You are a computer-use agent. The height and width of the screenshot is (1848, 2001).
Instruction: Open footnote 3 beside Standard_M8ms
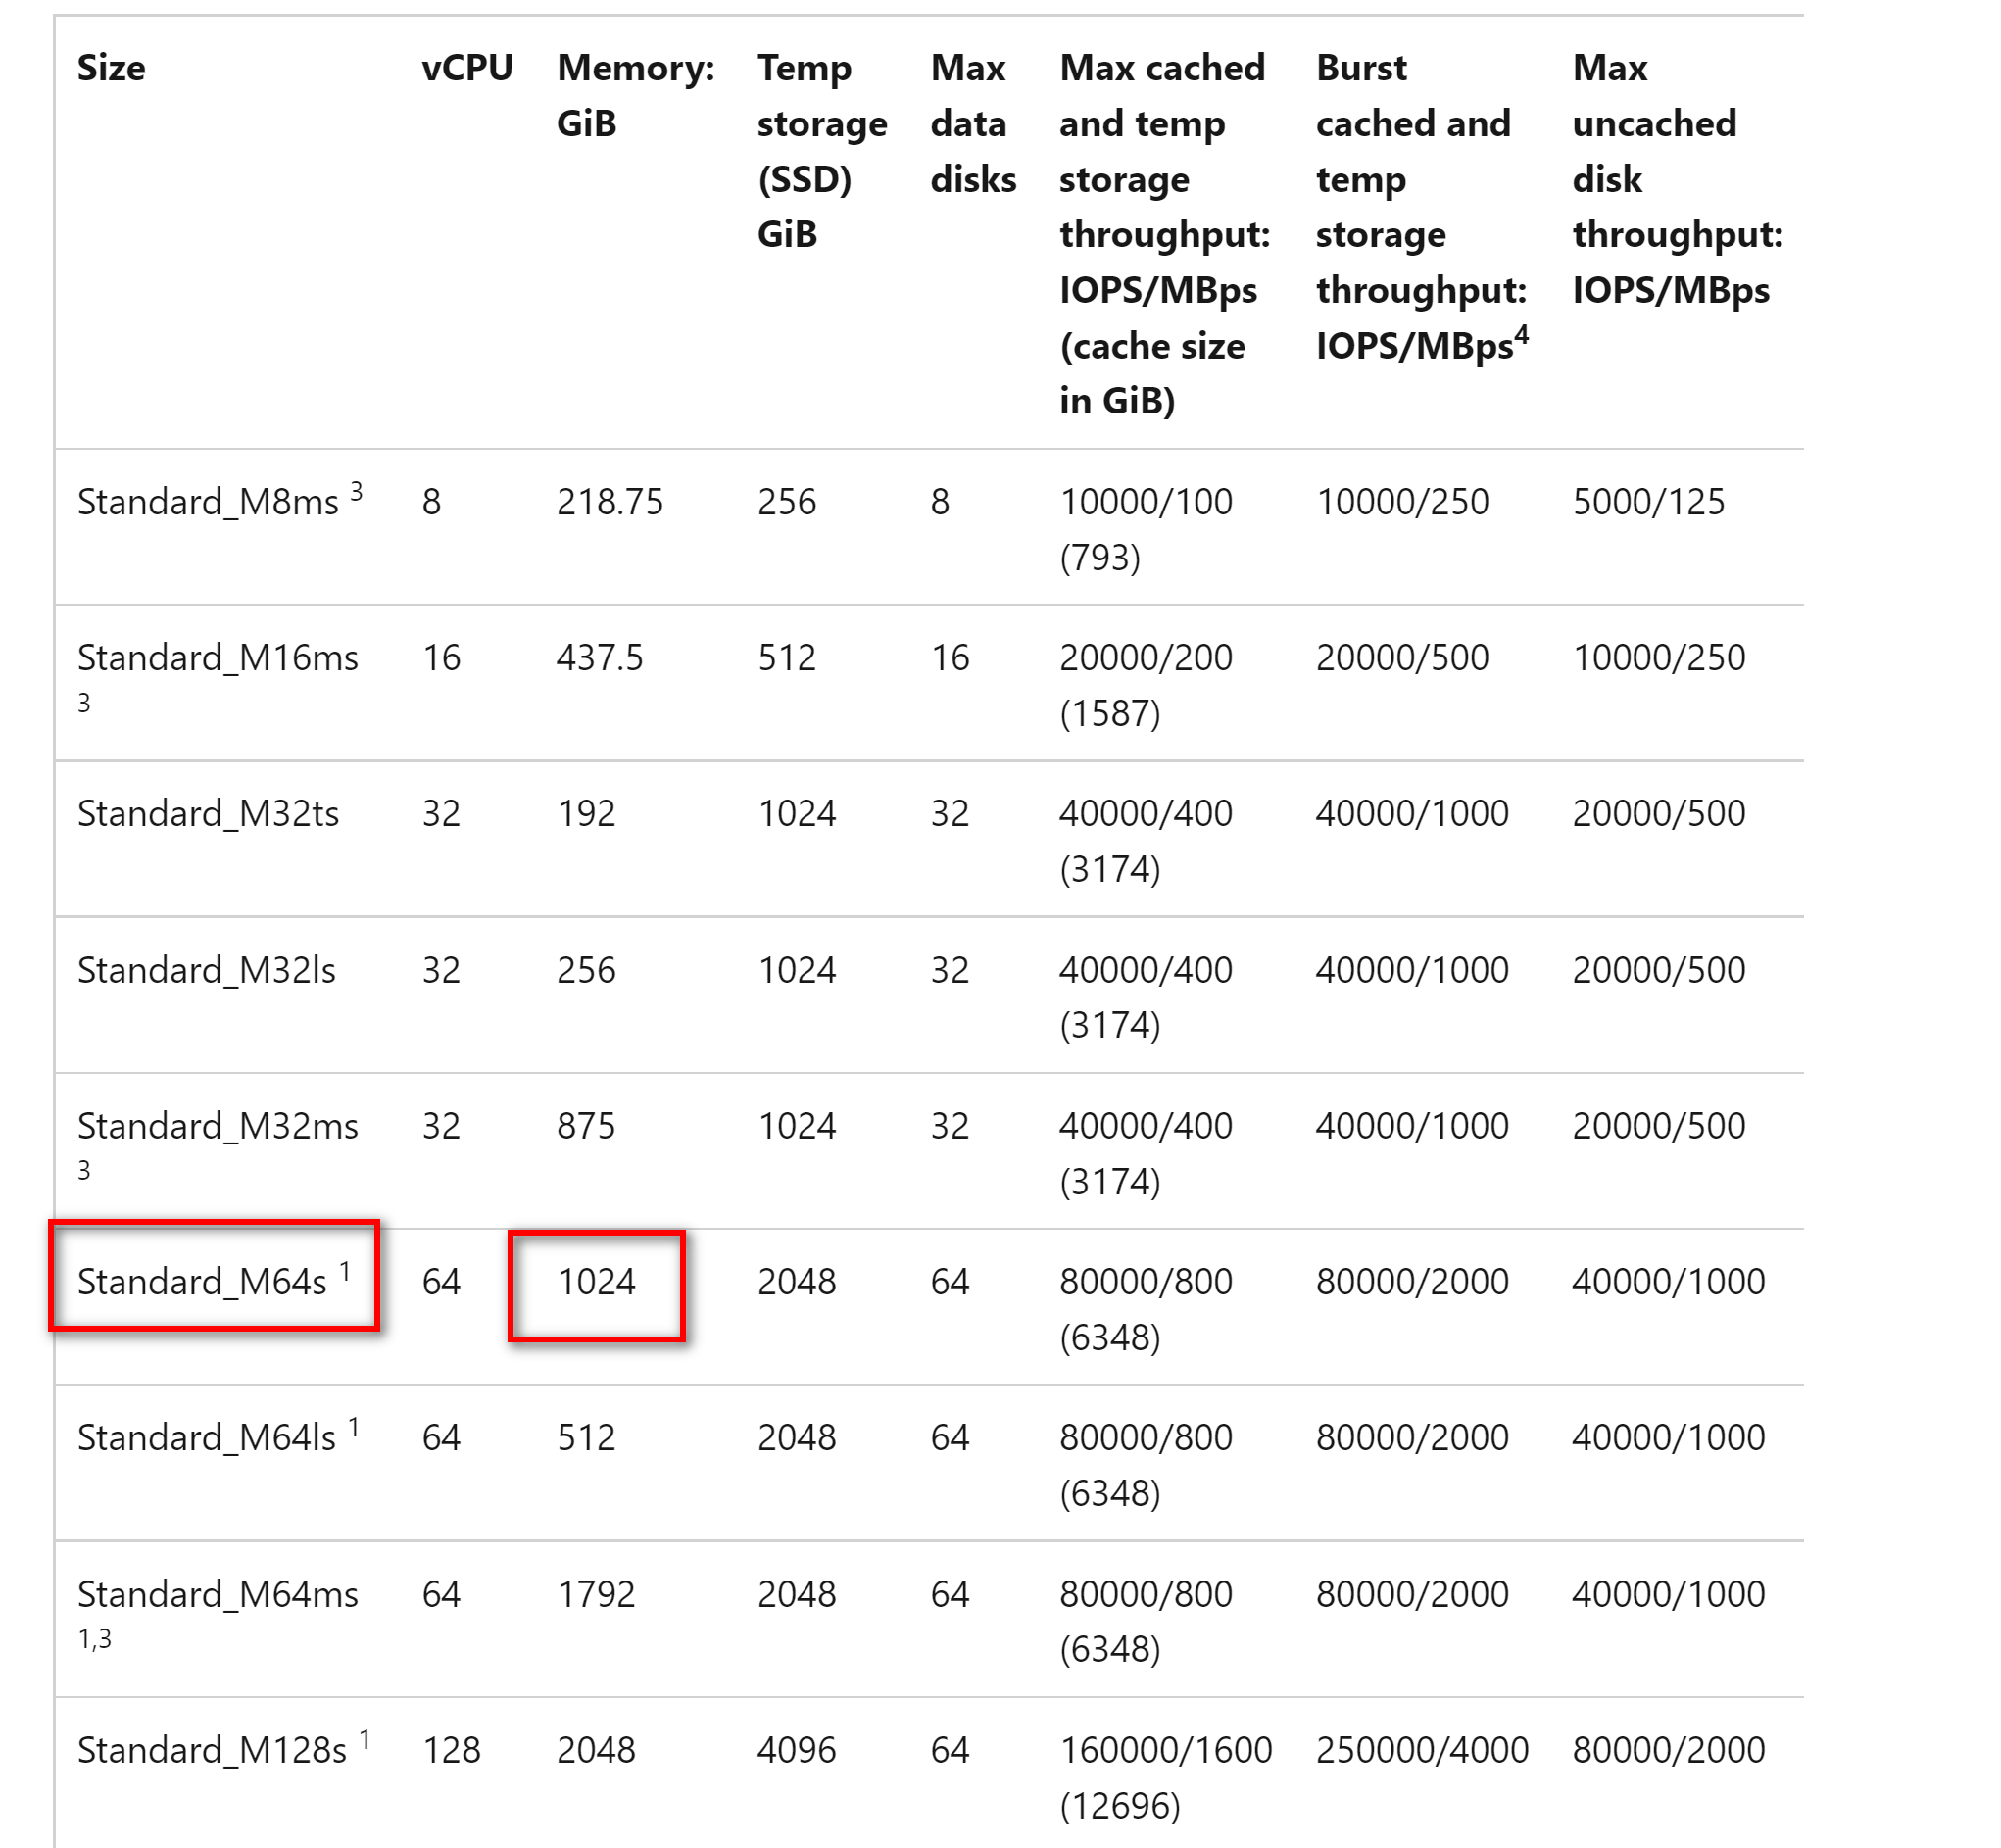(355, 492)
